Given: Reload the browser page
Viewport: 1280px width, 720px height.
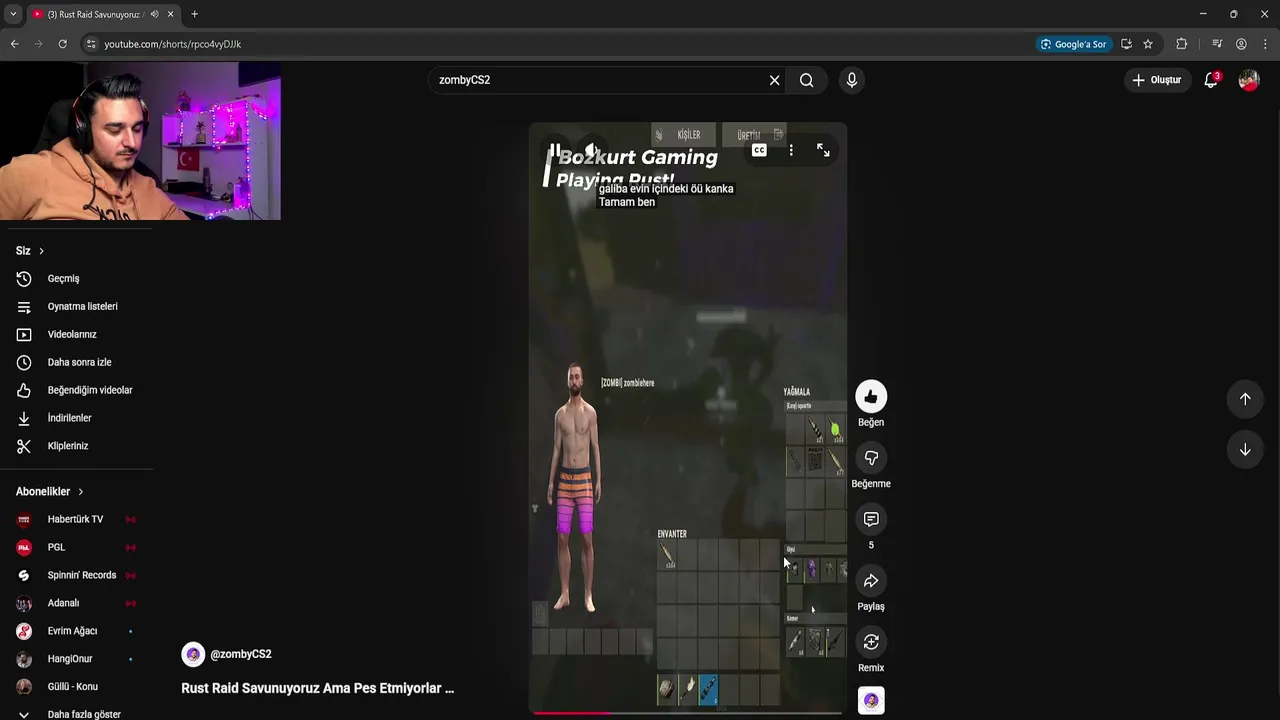Looking at the screenshot, I should click(62, 44).
